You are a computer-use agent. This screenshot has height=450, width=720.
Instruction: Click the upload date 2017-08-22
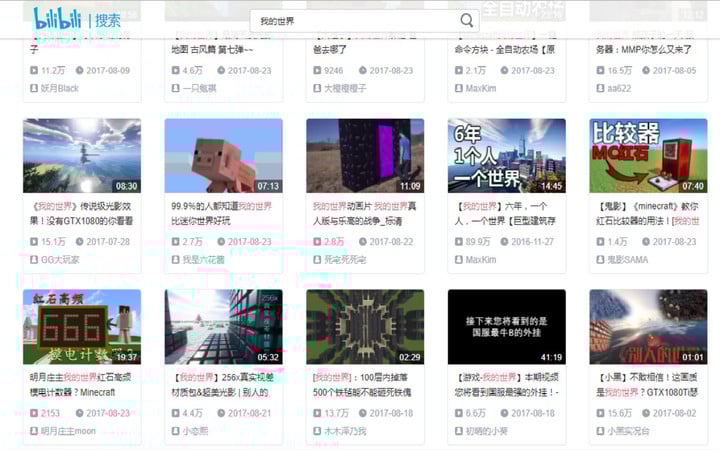[x=391, y=242]
